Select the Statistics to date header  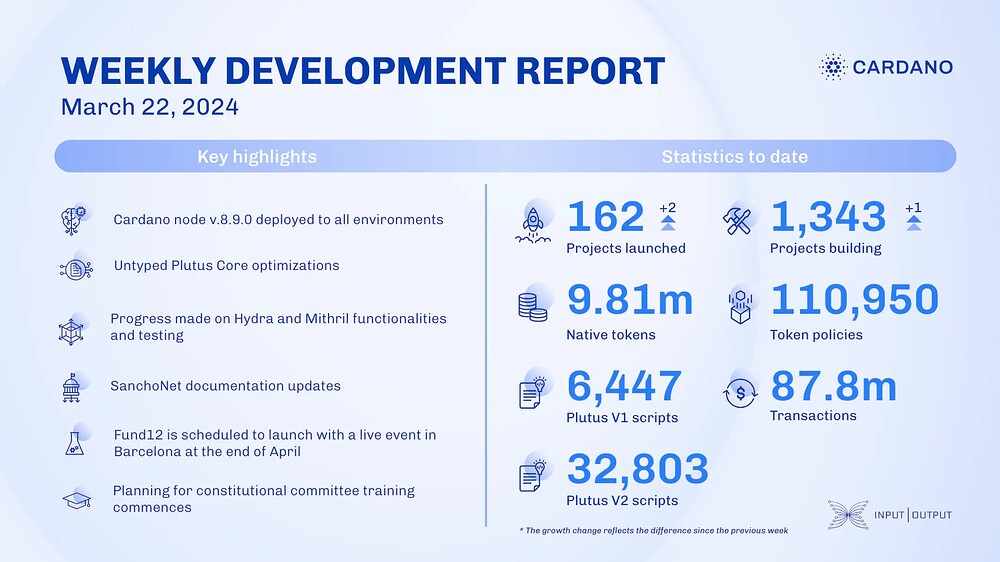tap(735, 157)
